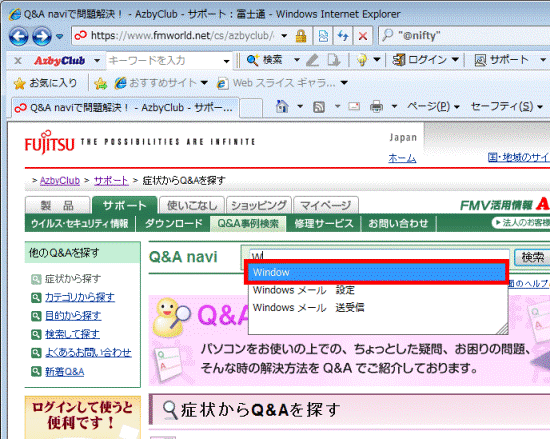Click the Q&A navi search text field

(x=379, y=255)
